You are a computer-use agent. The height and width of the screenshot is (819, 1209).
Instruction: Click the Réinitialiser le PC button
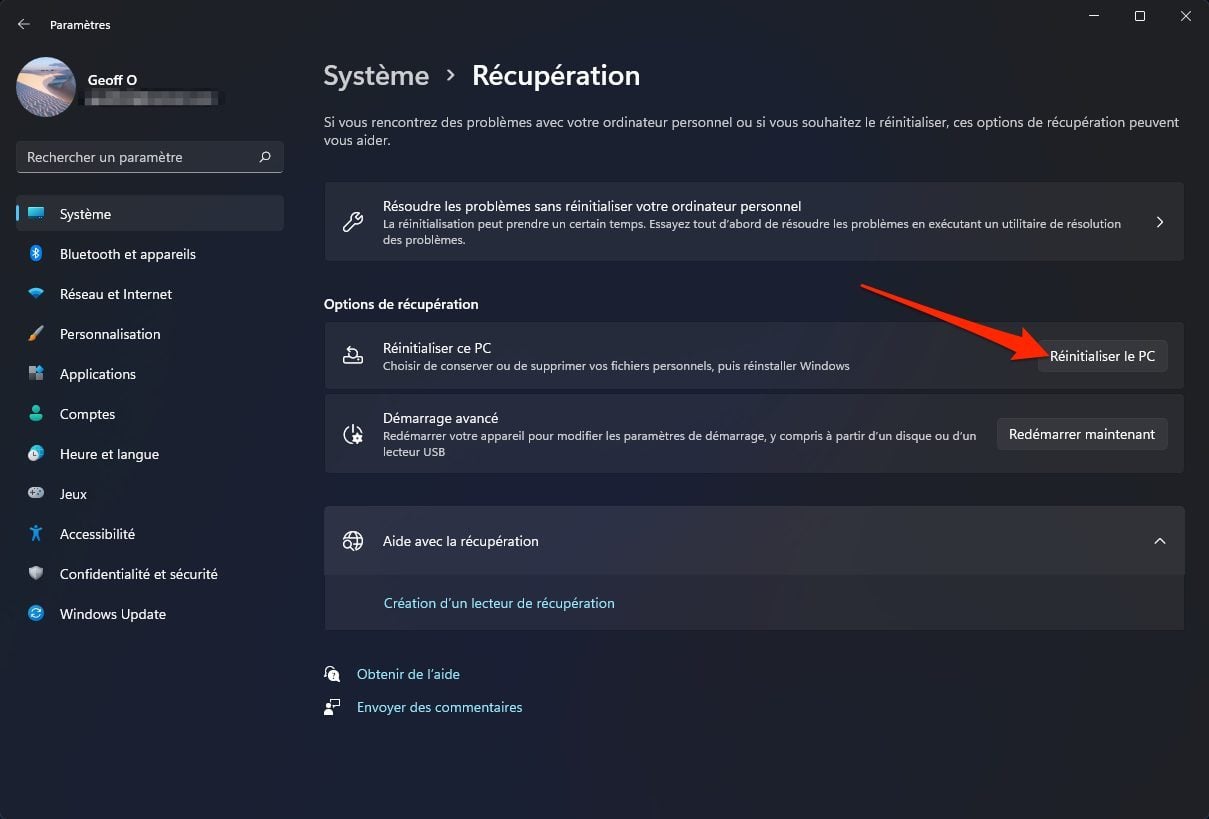click(1102, 356)
